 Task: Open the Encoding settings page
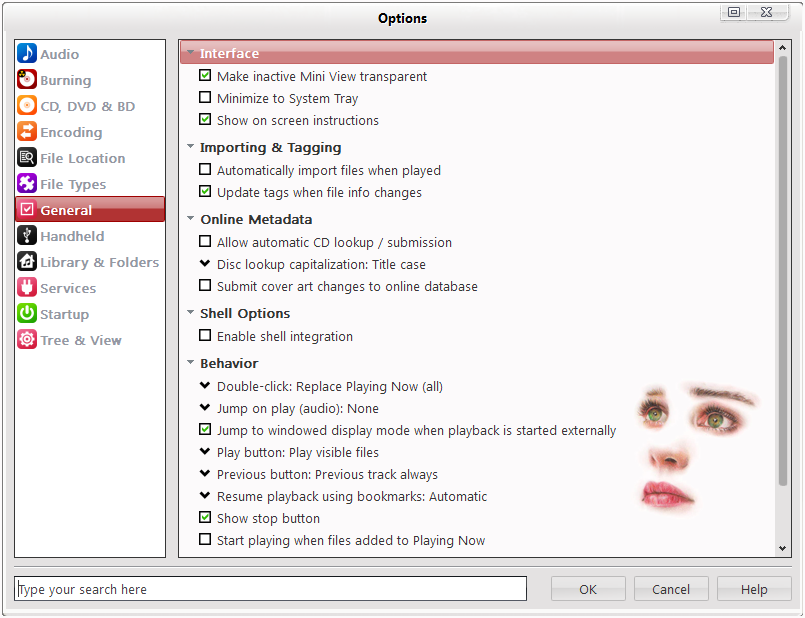(x=90, y=132)
